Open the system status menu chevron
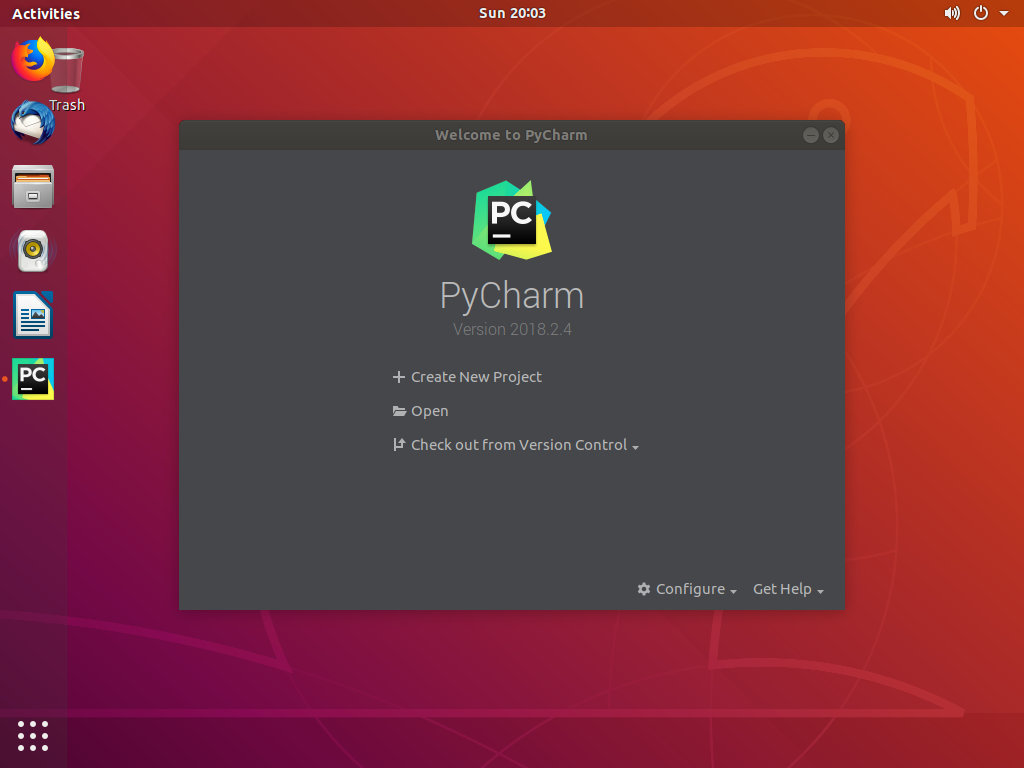The height and width of the screenshot is (768, 1024). (1006, 13)
